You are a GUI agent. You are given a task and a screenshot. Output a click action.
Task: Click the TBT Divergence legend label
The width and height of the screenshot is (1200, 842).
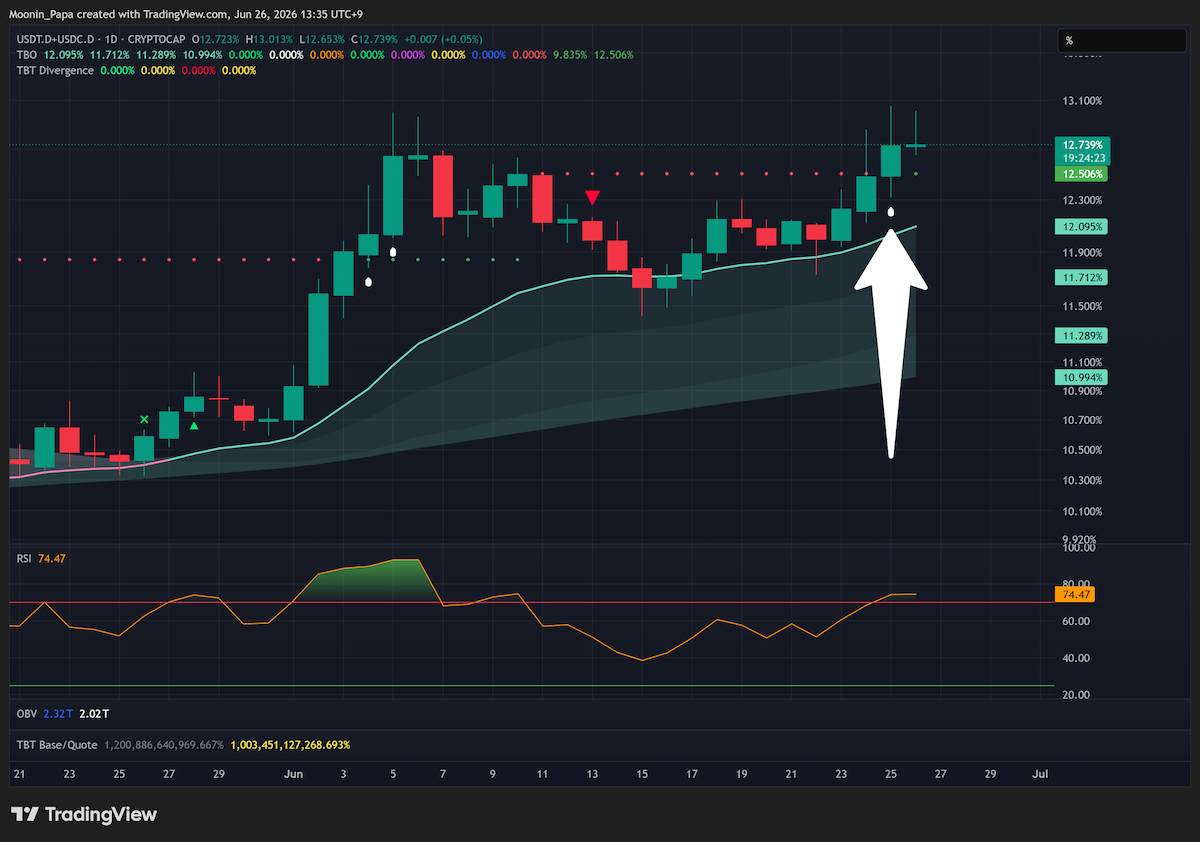coord(55,70)
